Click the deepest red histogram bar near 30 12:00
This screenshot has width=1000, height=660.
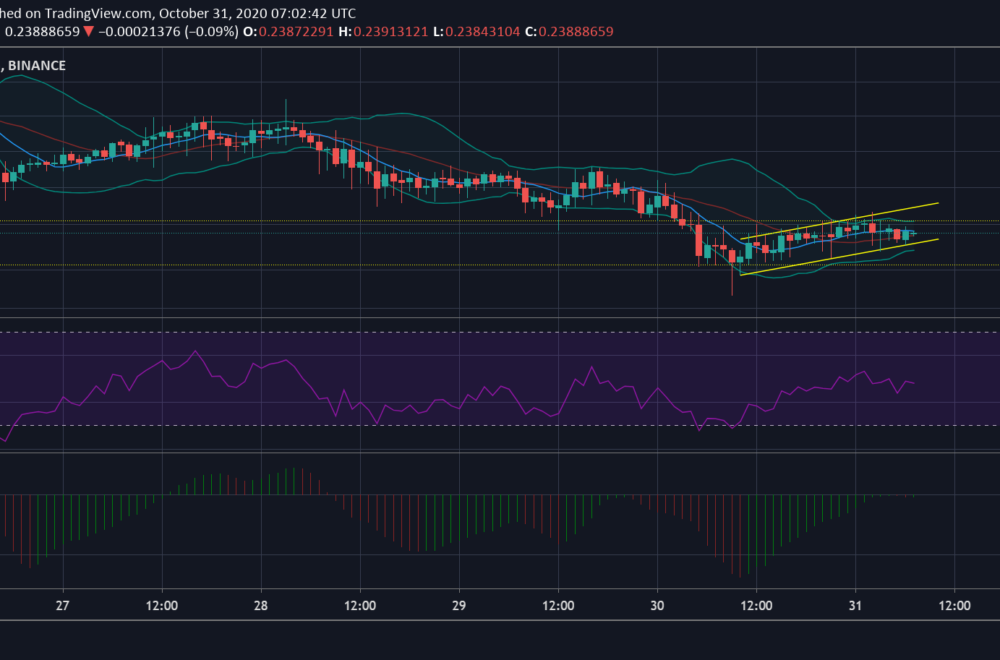[740, 536]
